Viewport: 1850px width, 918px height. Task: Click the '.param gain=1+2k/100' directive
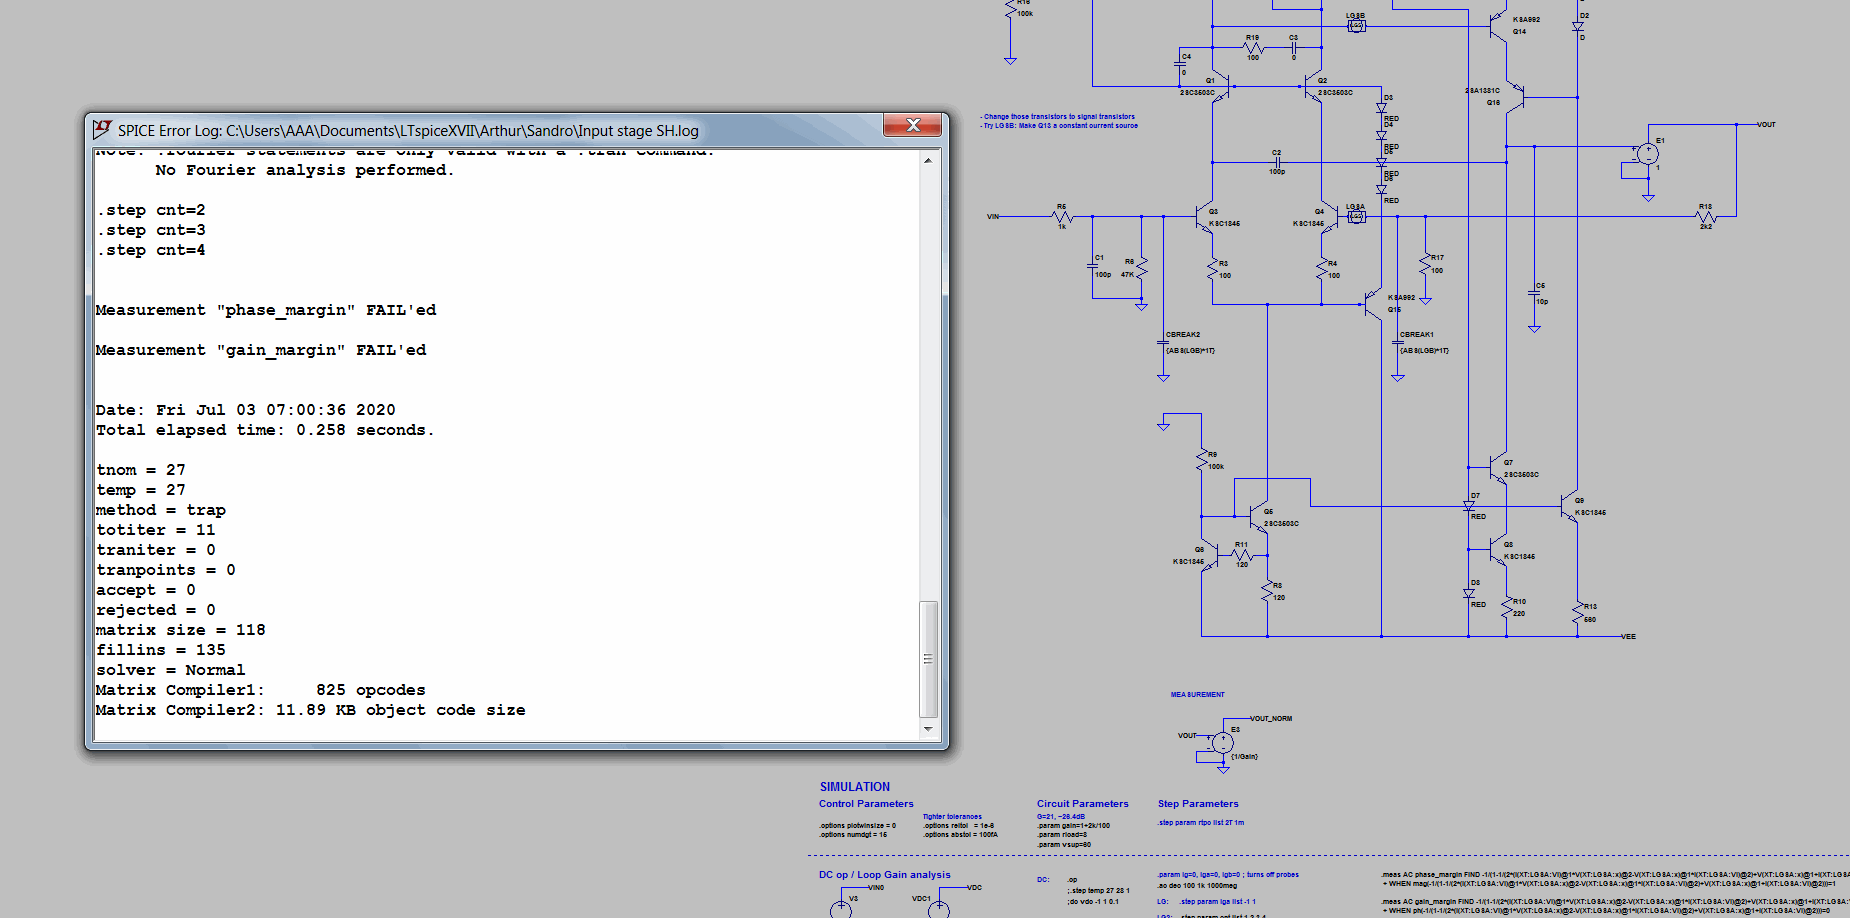click(1073, 826)
